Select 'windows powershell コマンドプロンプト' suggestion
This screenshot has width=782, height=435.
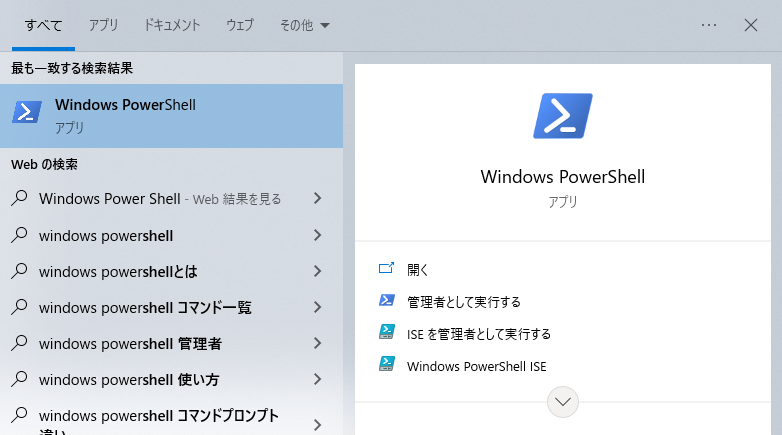[x=171, y=418]
